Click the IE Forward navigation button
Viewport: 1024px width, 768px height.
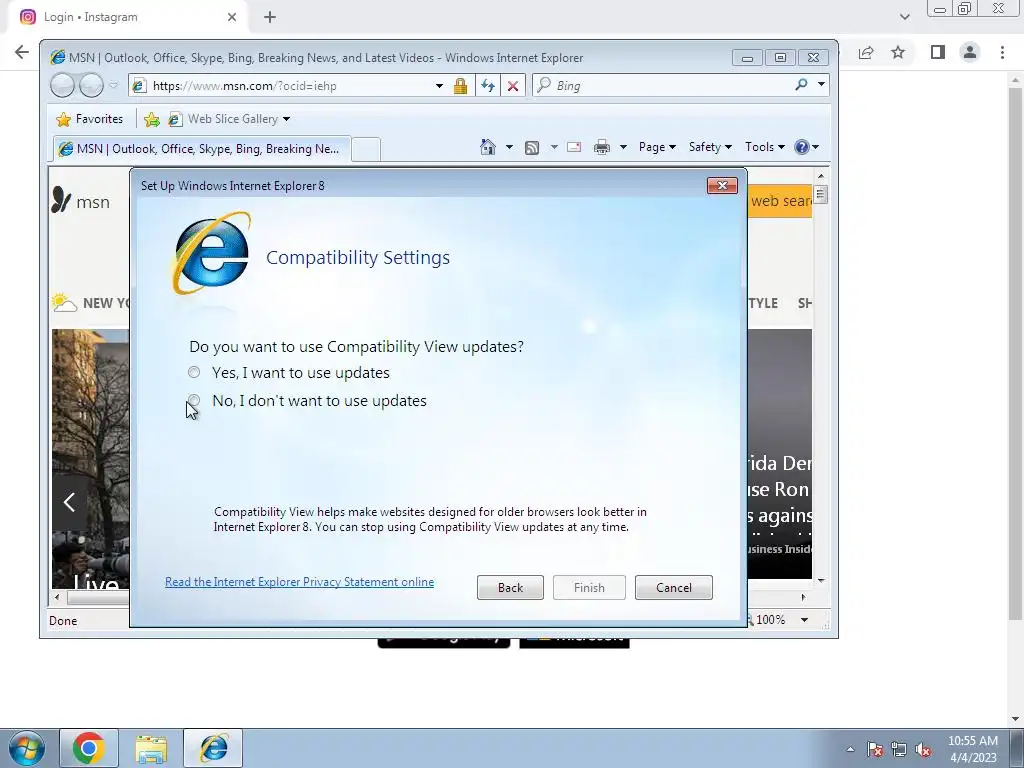tap(91, 86)
